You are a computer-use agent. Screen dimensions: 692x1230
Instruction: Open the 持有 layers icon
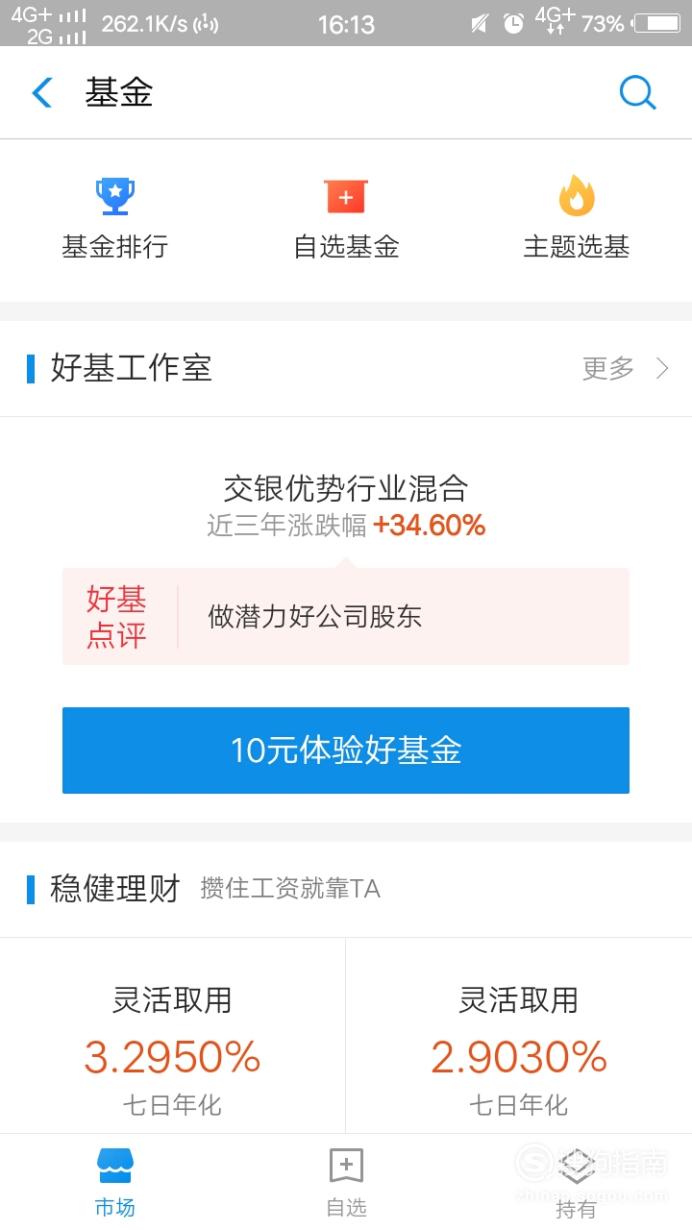click(x=576, y=1165)
